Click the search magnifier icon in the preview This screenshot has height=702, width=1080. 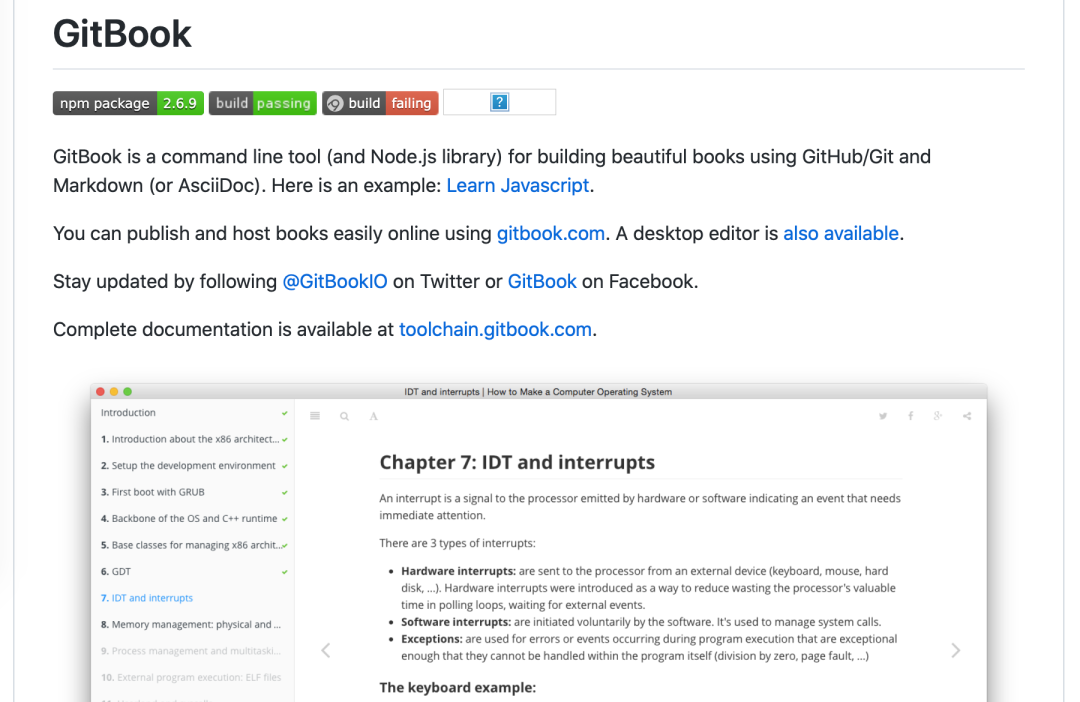(344, 416)
